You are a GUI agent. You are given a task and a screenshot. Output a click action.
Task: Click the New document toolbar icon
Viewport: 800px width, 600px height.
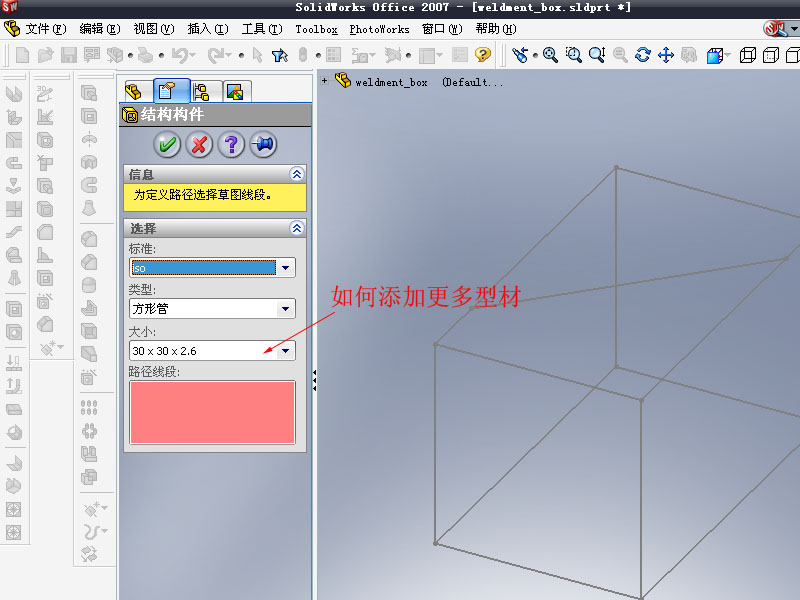click(x=22, y=55)
